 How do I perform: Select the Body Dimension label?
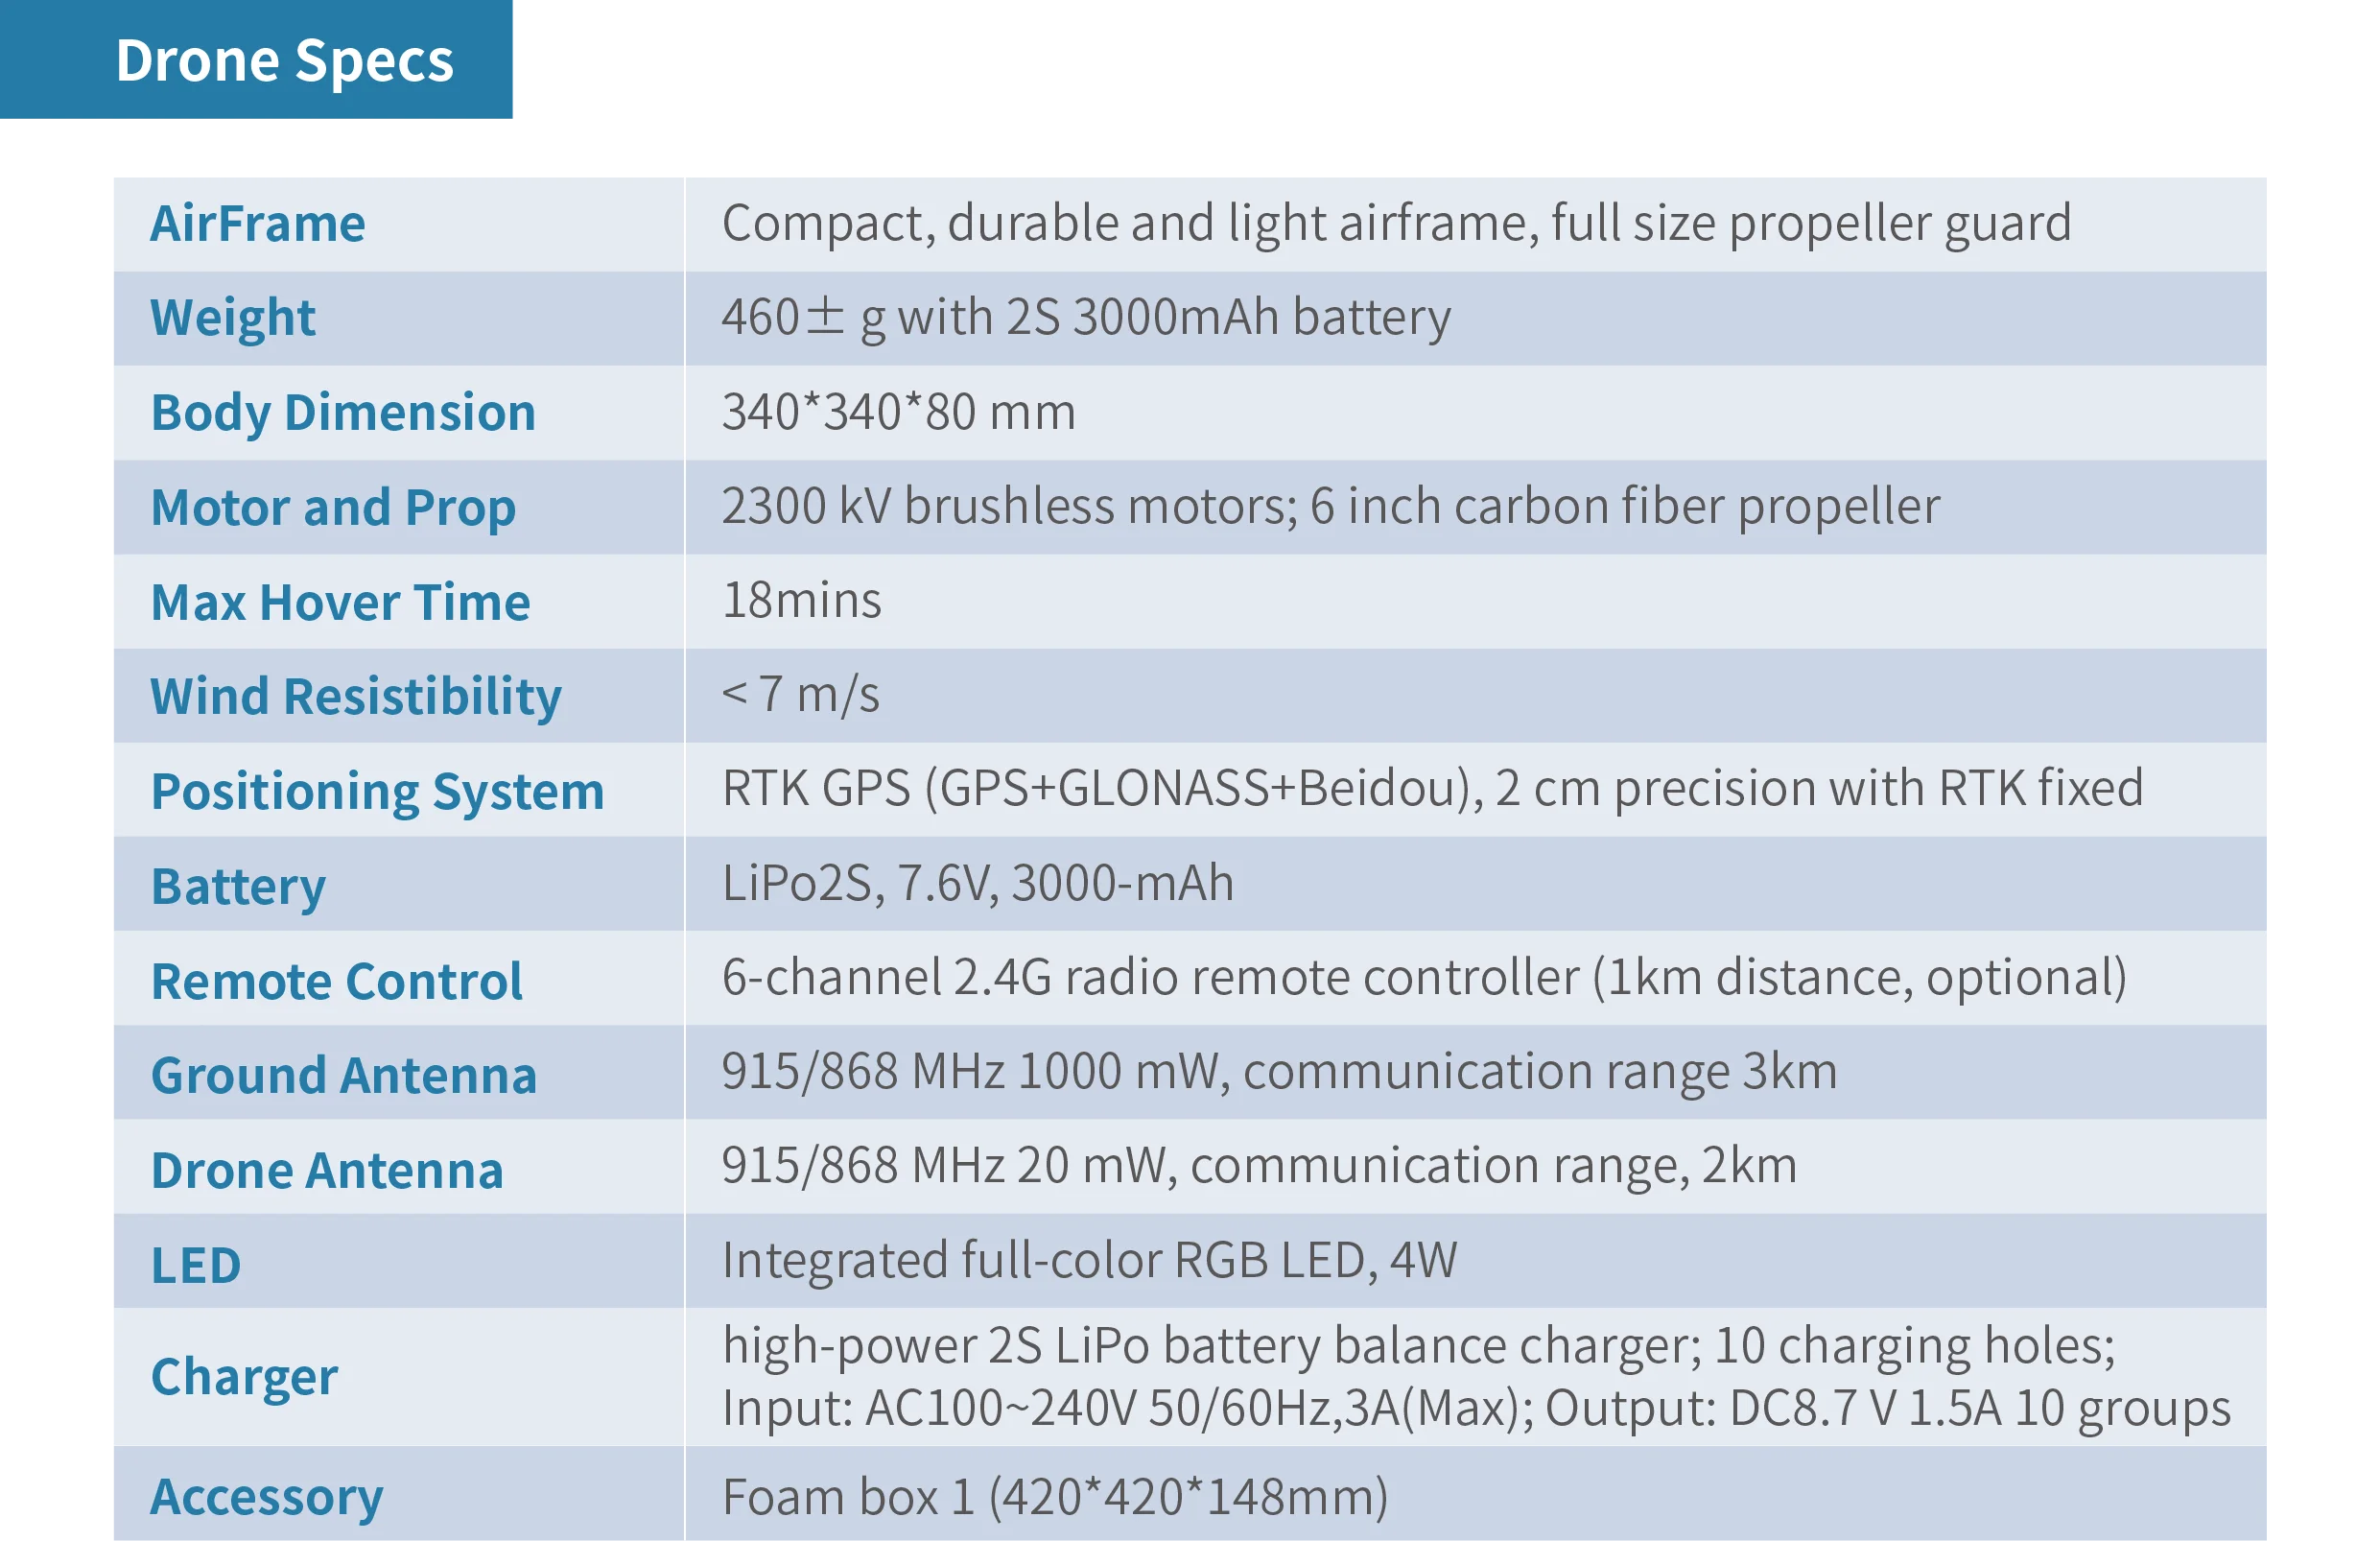(343, 413)
